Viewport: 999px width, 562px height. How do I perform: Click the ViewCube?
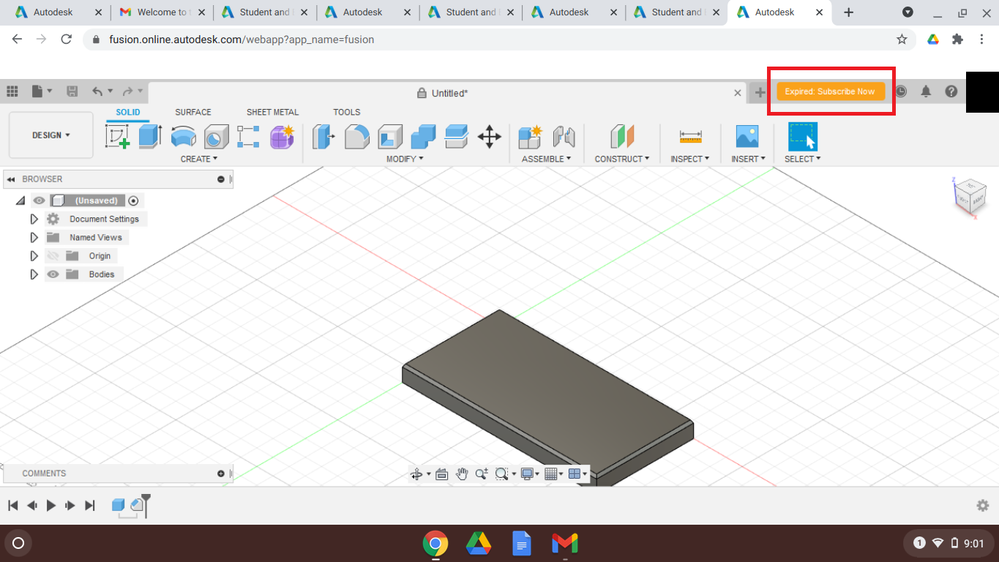(969, 196)
